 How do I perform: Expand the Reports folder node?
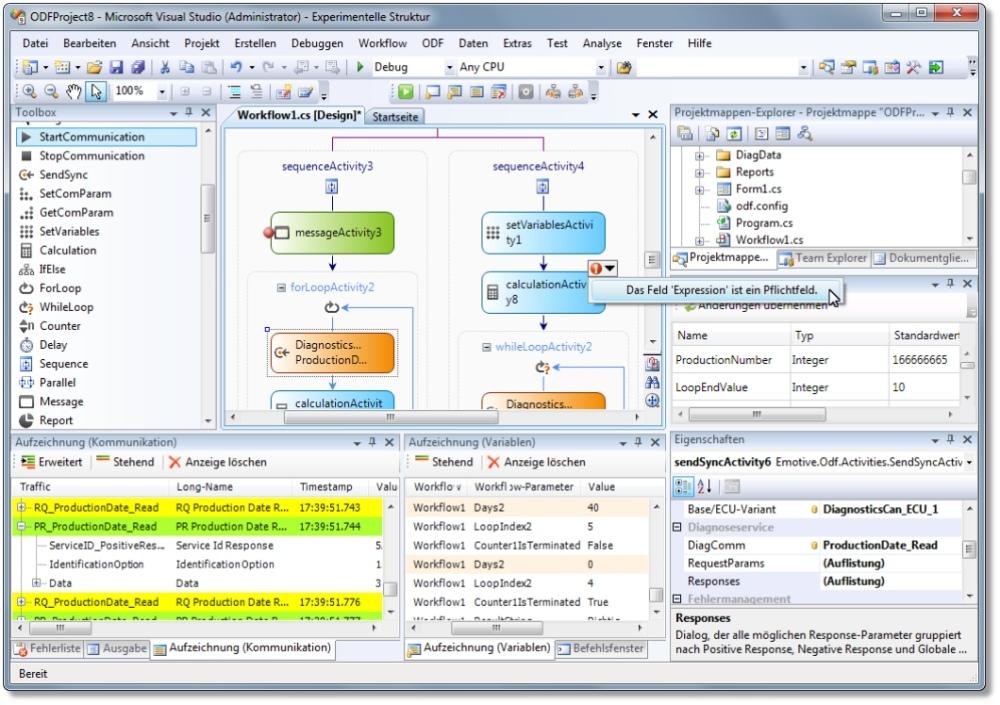coord(700,172)
